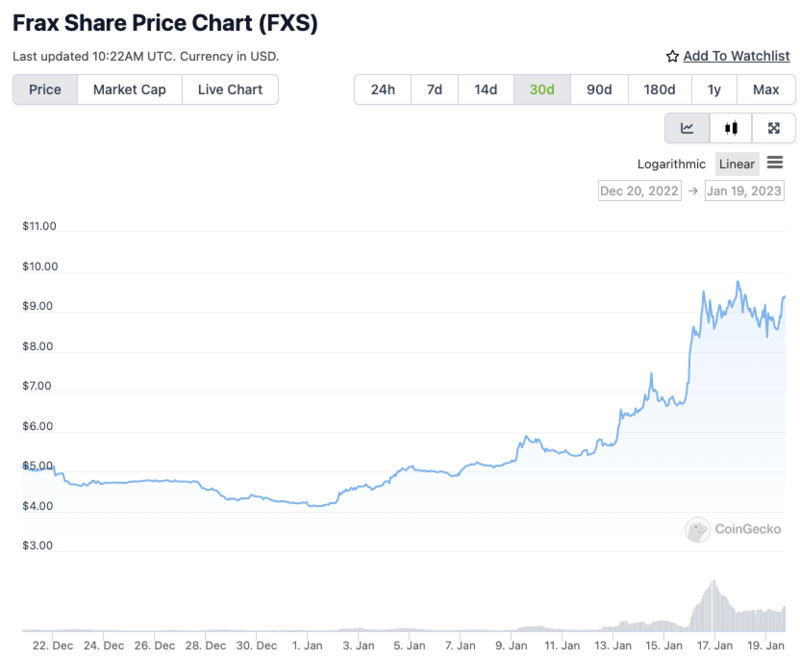Show Max history range

point(766,89)
